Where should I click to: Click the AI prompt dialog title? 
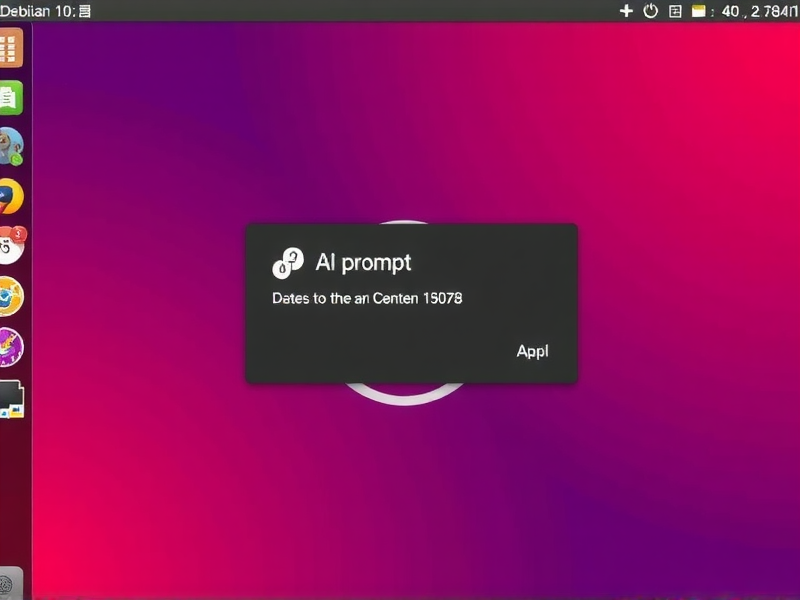coord(364,263)
